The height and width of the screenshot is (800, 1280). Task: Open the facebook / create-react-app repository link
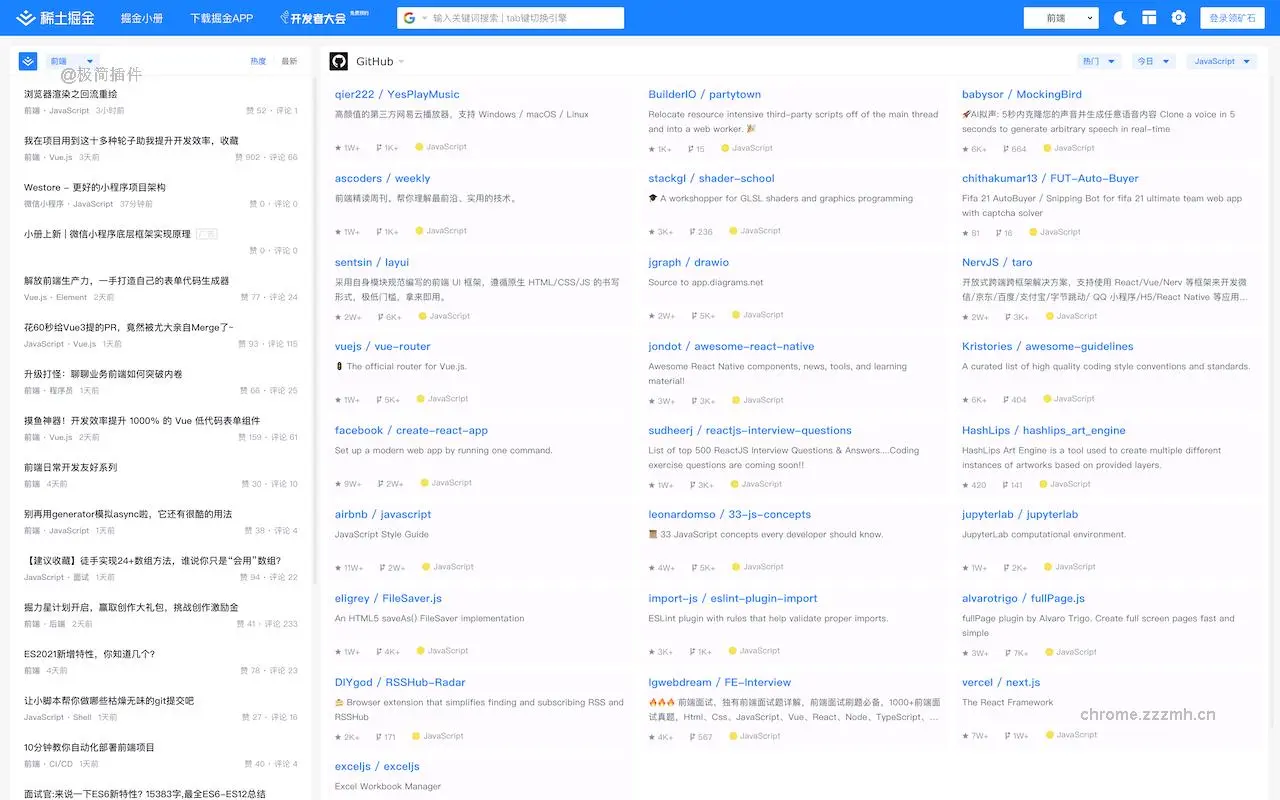pos(411,430)
